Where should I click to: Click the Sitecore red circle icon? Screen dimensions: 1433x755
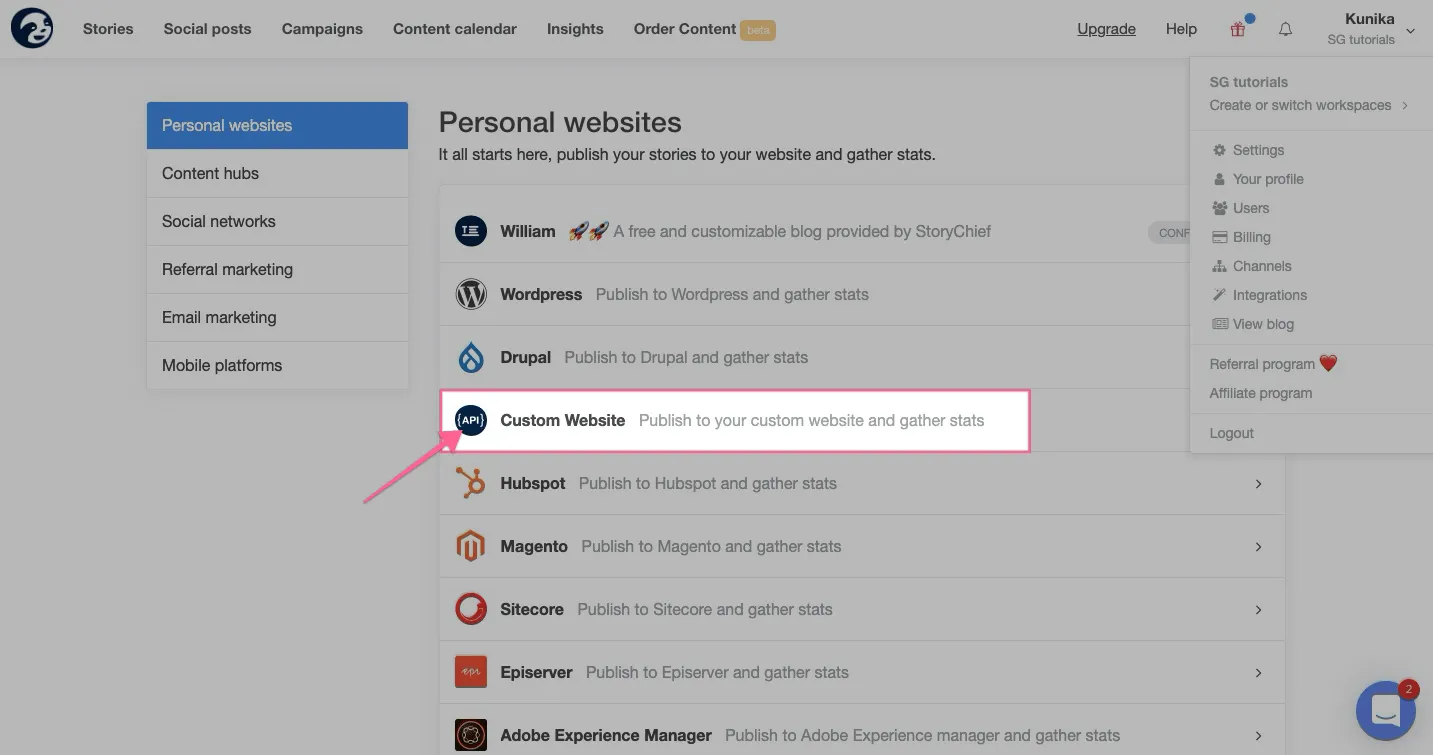(x=471, y=609)
